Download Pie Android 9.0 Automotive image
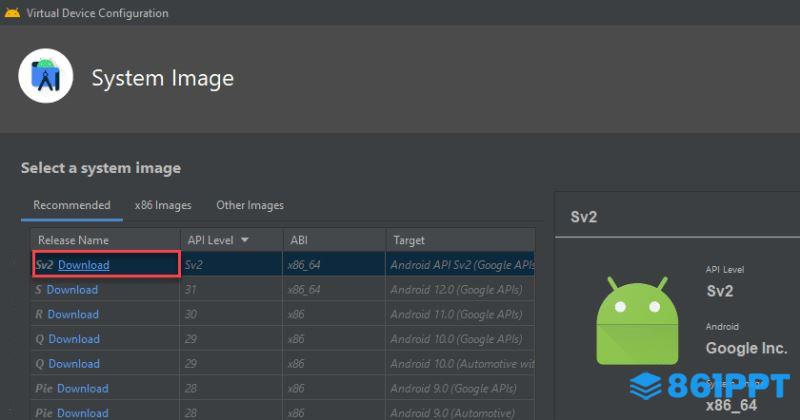The width and height of the screenshot is (800, 420). (x=83, y=413)
